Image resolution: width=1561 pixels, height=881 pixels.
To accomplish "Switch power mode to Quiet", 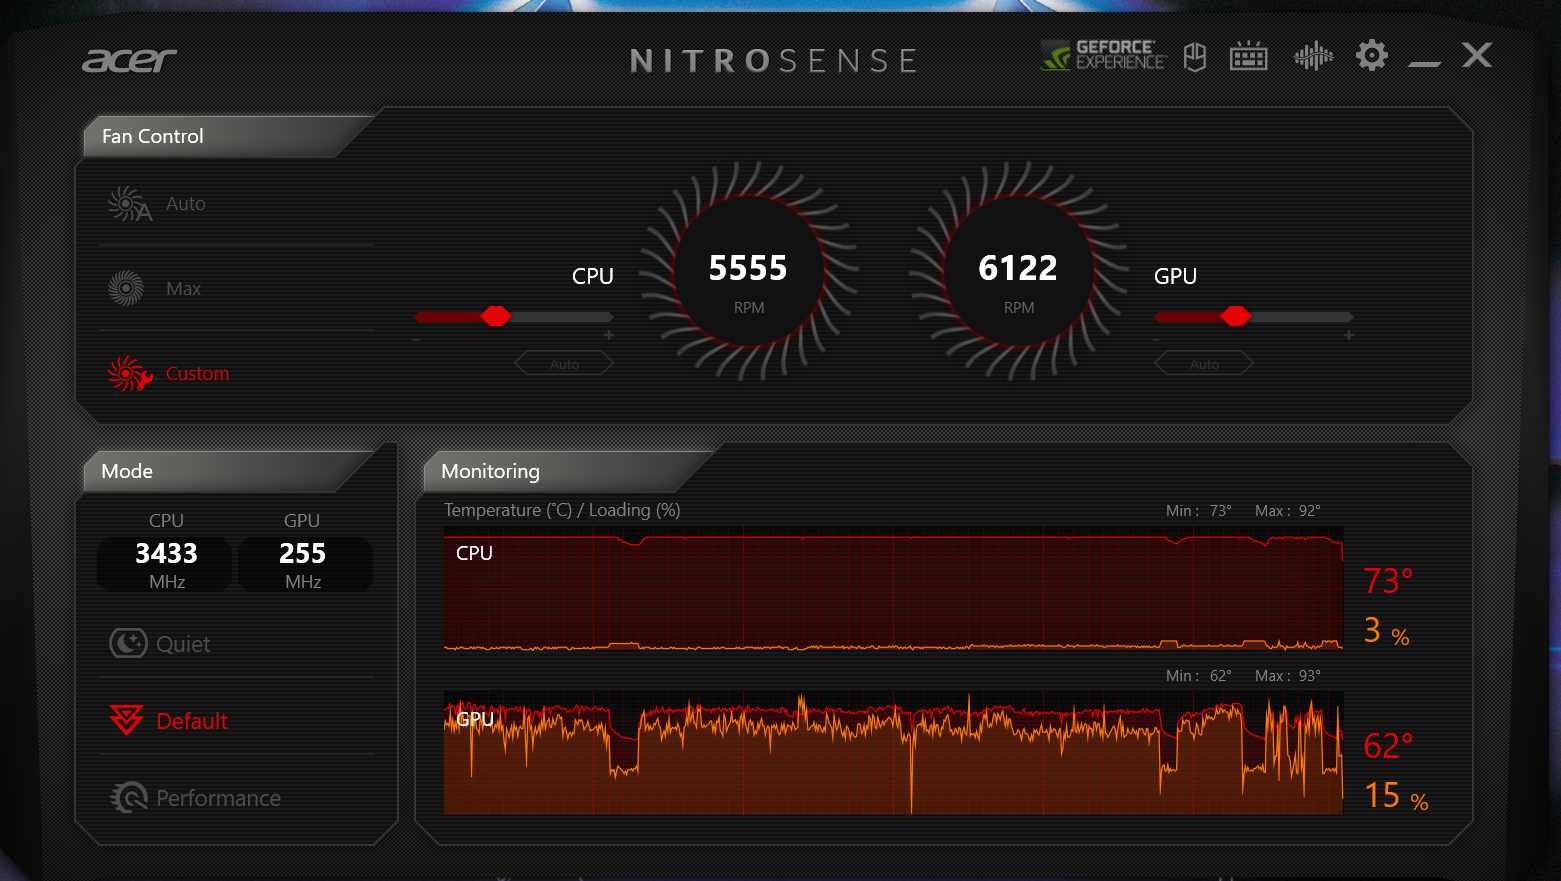I will (183, 644).
